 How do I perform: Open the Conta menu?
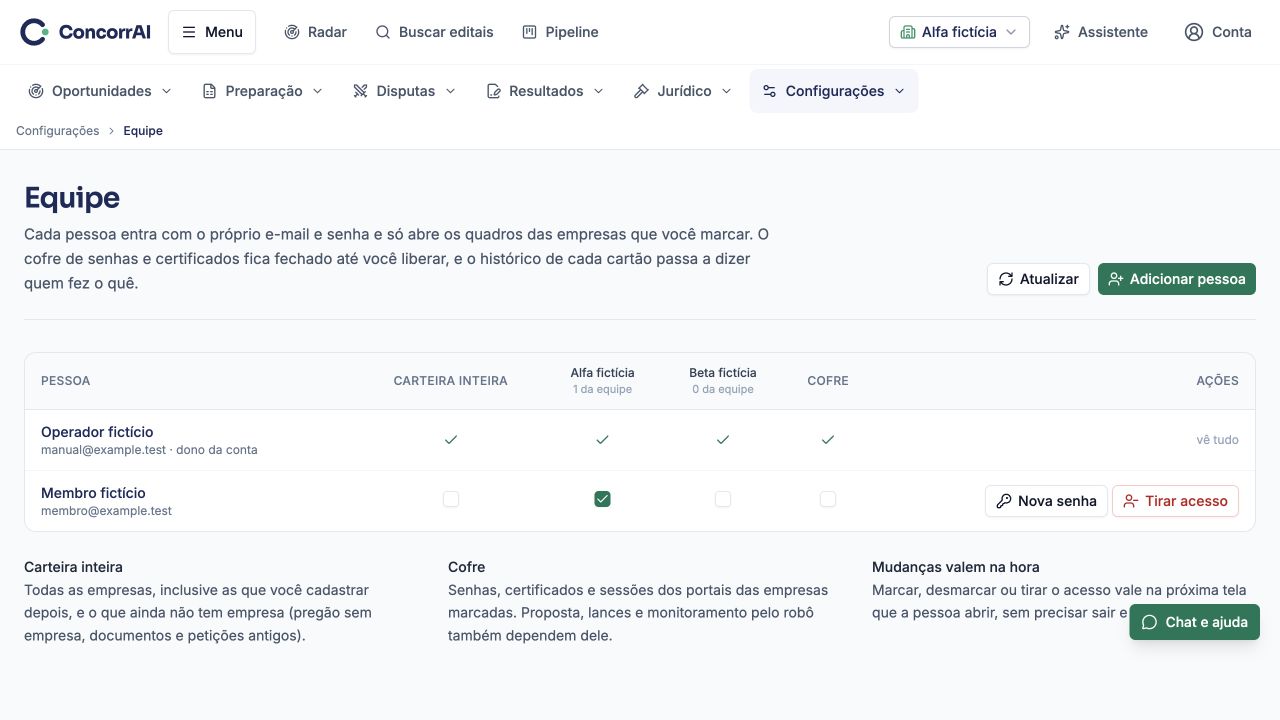pyautogui.click(x=1218, y=32)
